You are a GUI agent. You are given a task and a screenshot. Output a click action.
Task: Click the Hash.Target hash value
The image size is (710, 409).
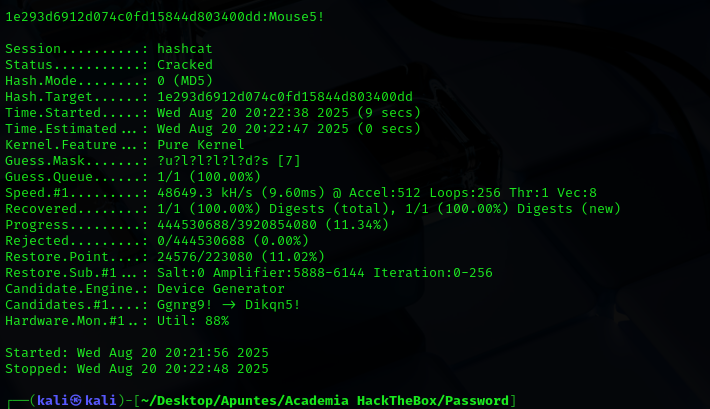pos(285,97)
